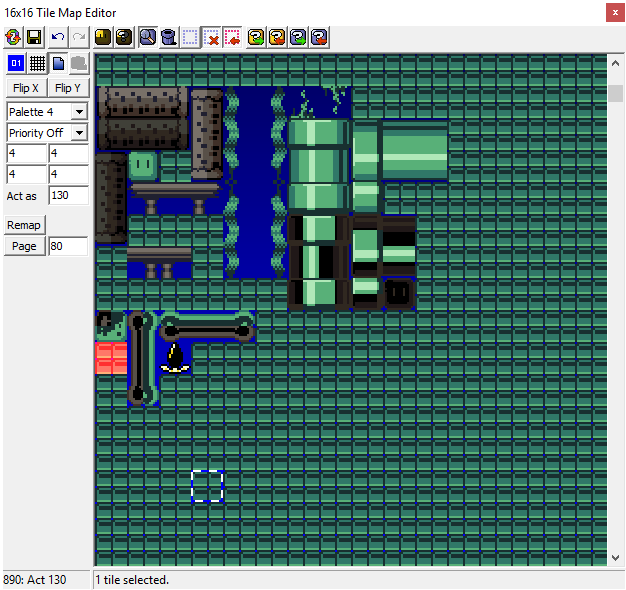The image size is (626, 590).
Task: Click the magnifying glass zoom icon
Action: point(148,38)
